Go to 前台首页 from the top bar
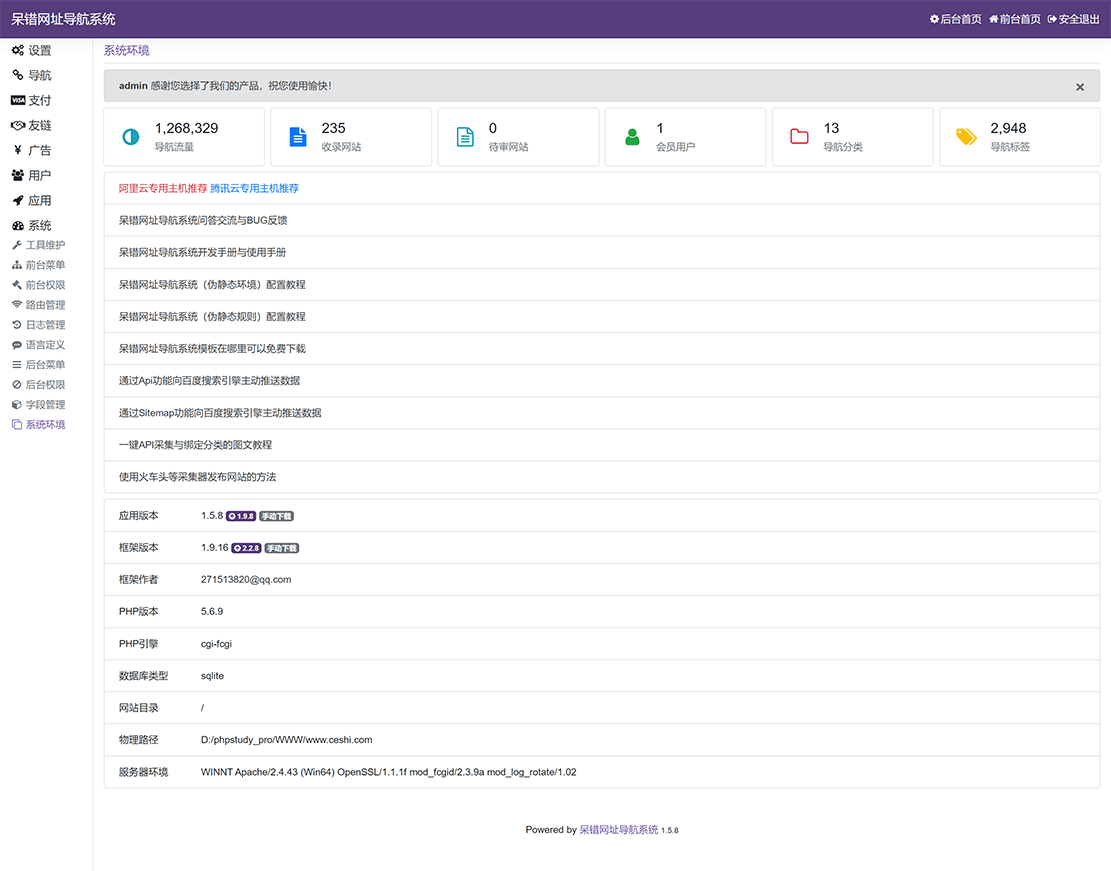This screenshot has height=871, width=1111. [x=1014, y=19]
